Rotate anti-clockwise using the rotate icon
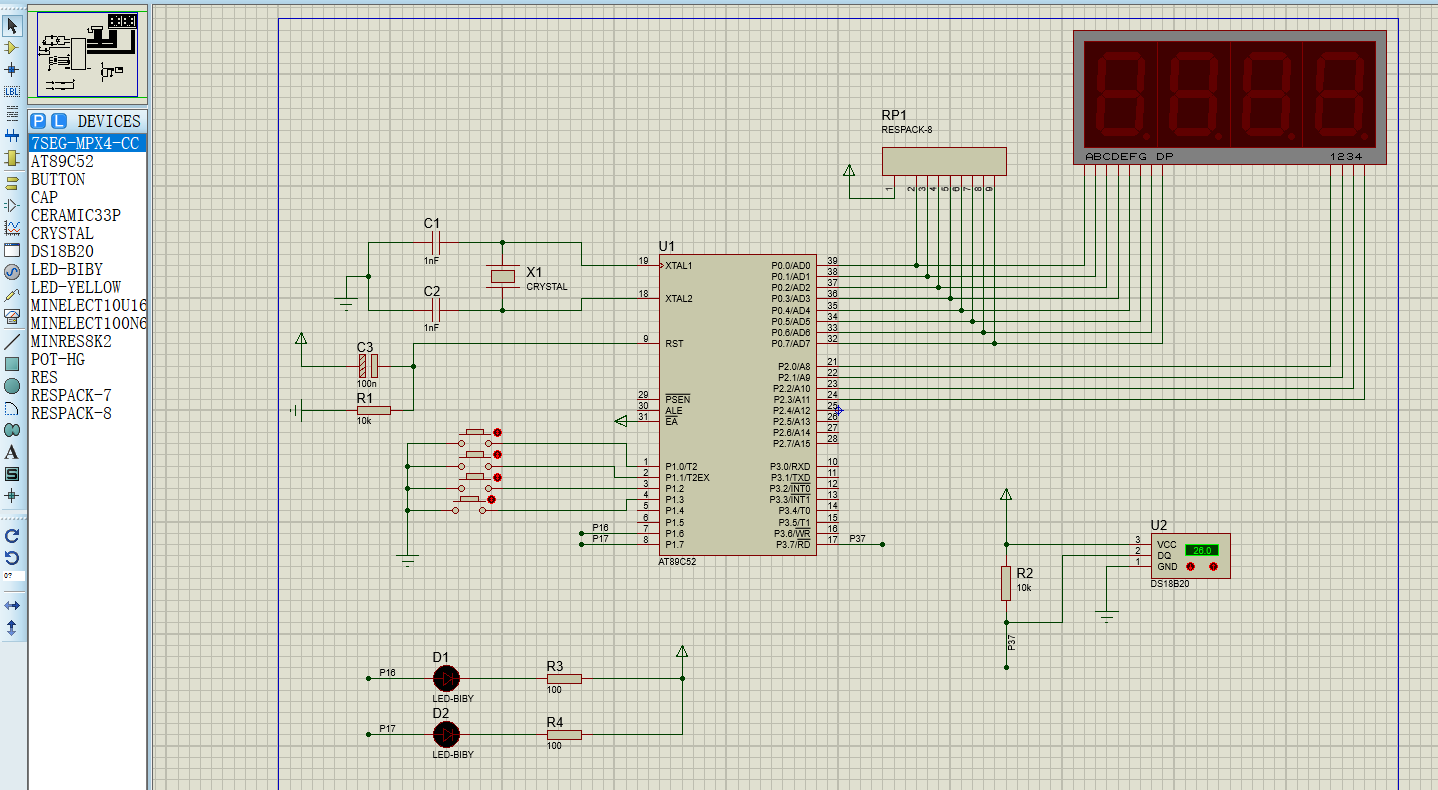Viewport: 1438px width, 790px height. coord(12,557)
